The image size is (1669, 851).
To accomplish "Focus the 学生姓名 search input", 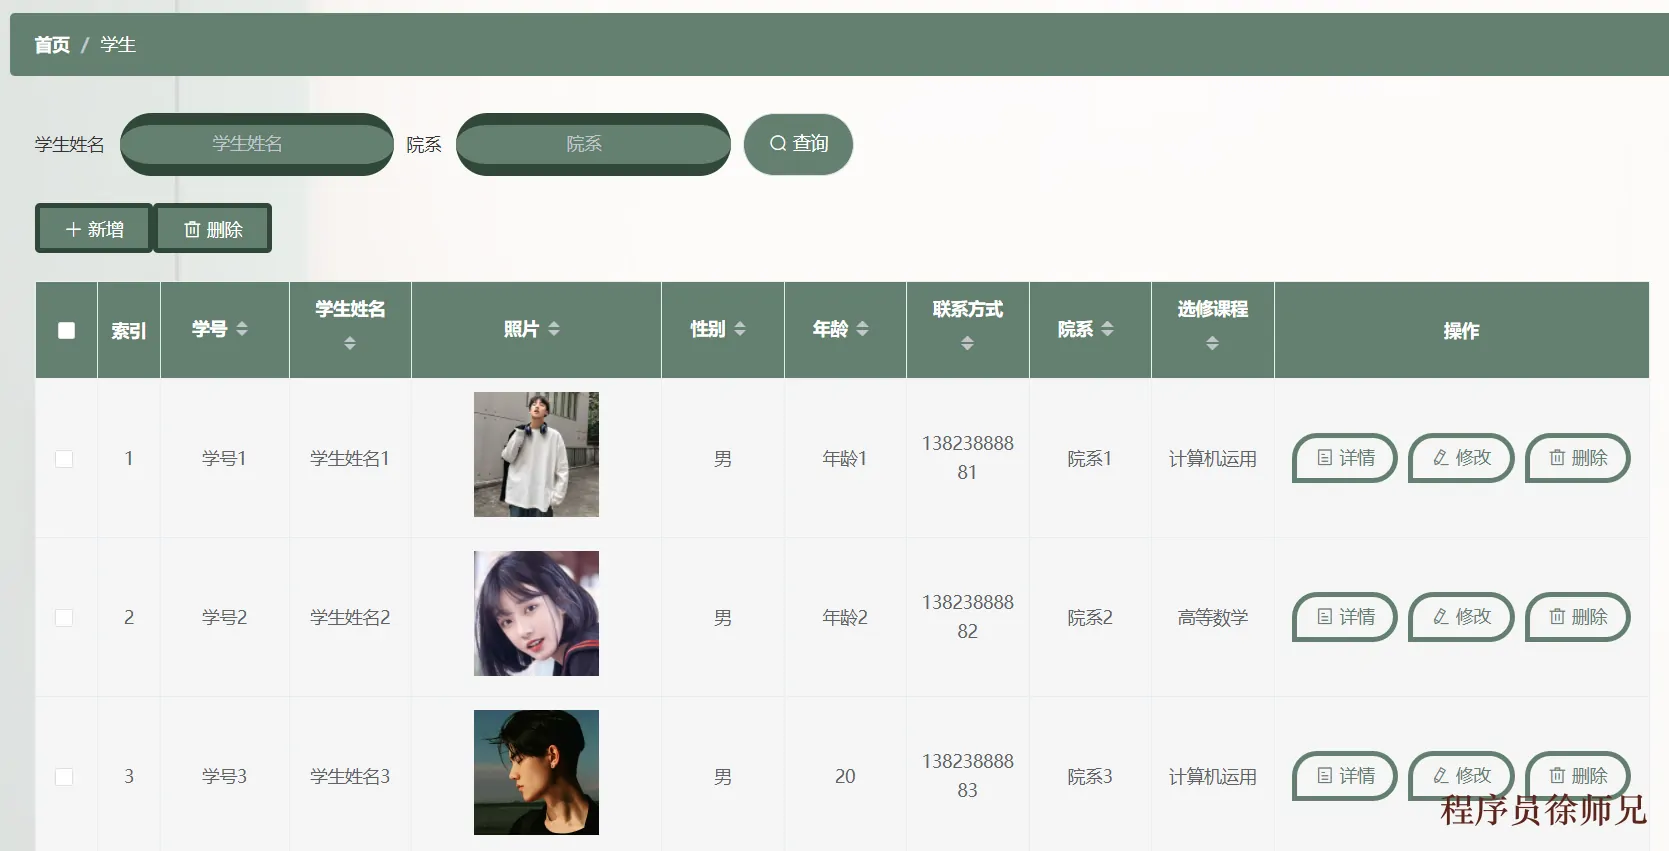I will pyautogui.click(x=257, y=144).
